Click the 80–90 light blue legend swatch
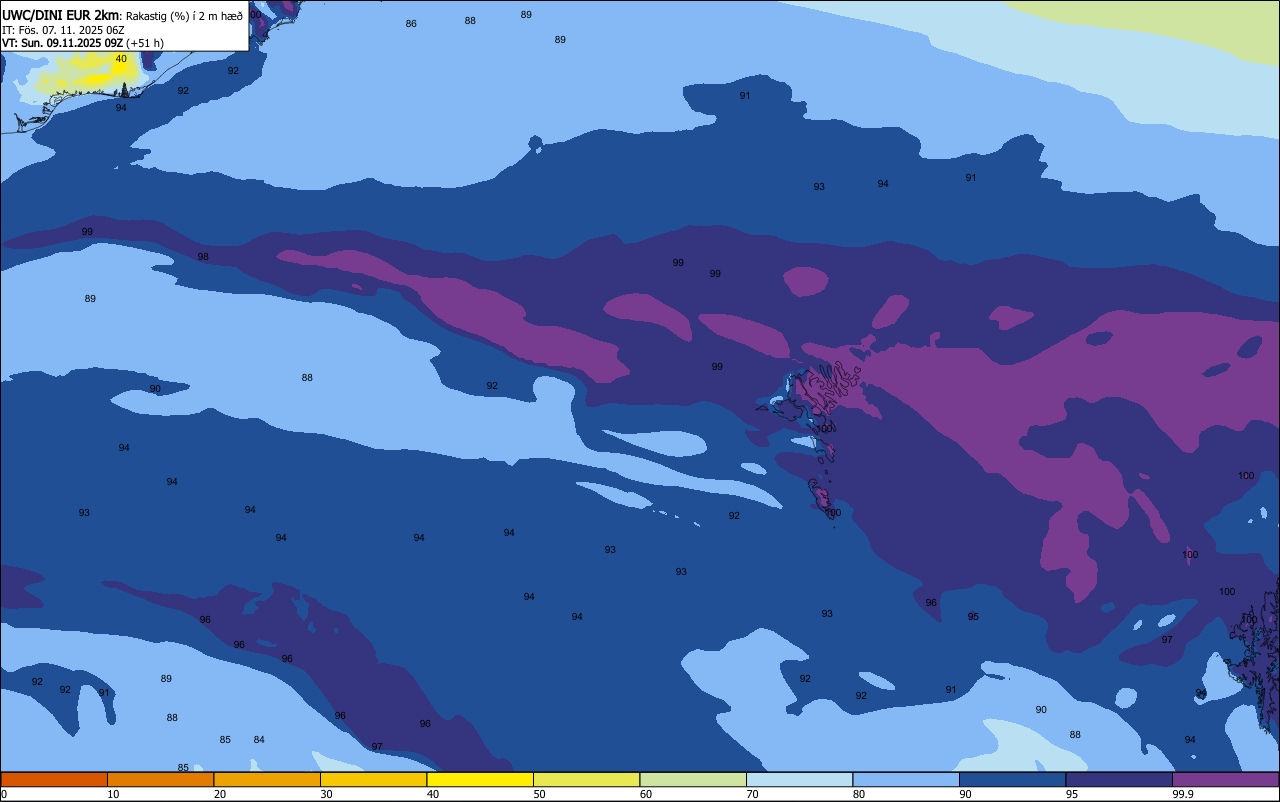Screen dimensions: 1280x802 (906, 779)
